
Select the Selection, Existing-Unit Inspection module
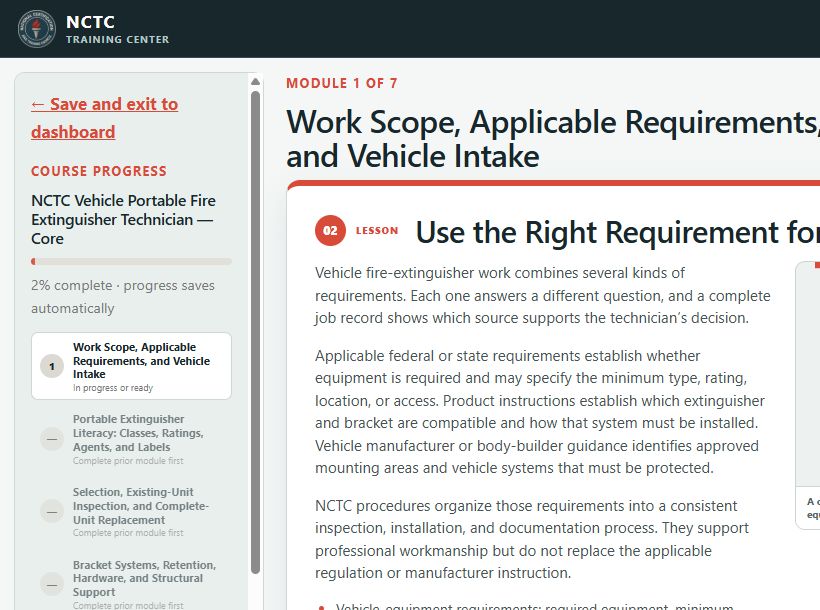click(x=131, y=511)
